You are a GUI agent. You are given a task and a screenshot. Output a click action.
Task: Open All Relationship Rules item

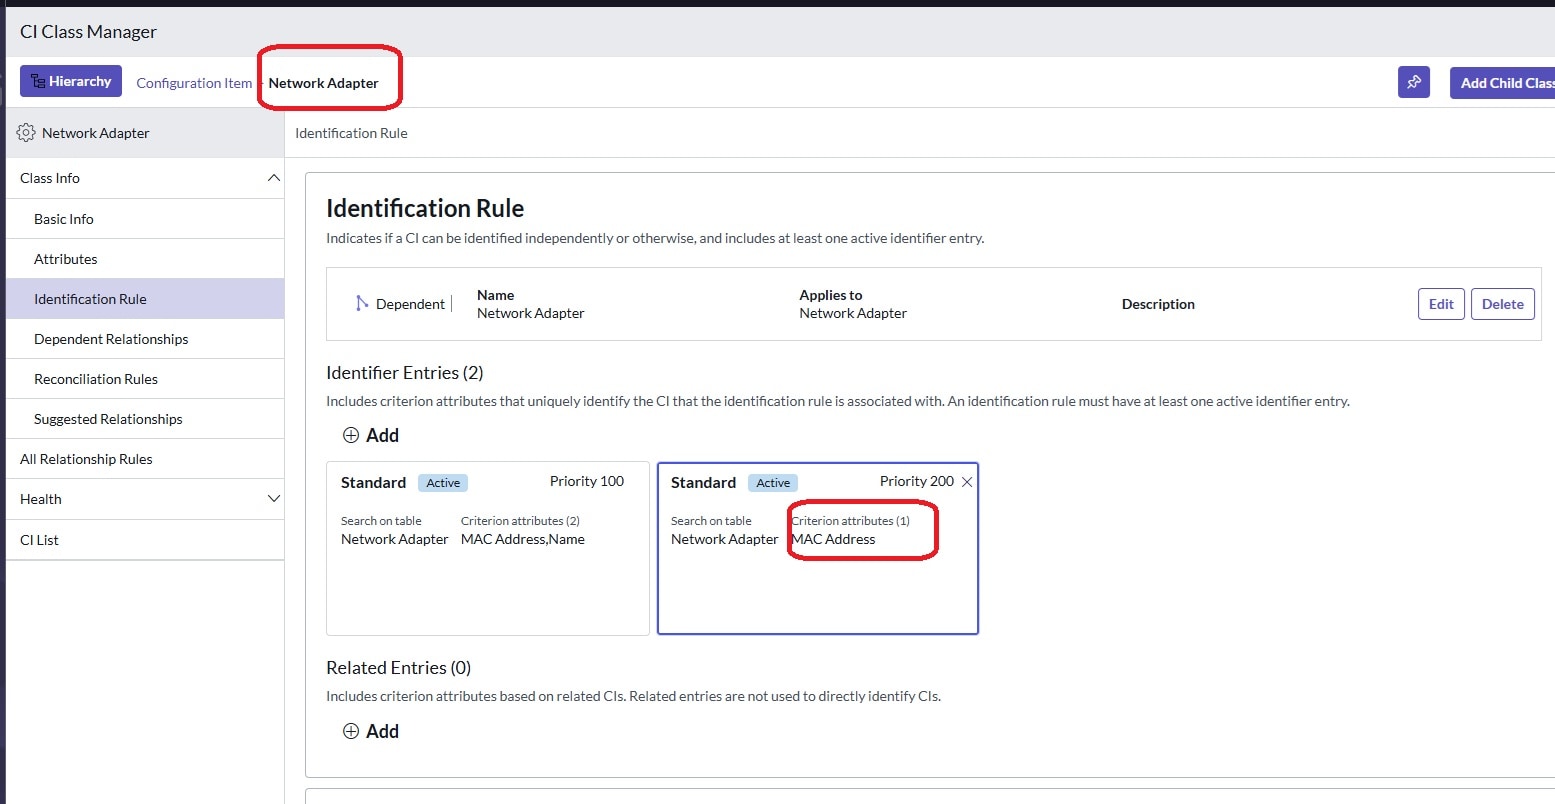click(x=145, y=459)
